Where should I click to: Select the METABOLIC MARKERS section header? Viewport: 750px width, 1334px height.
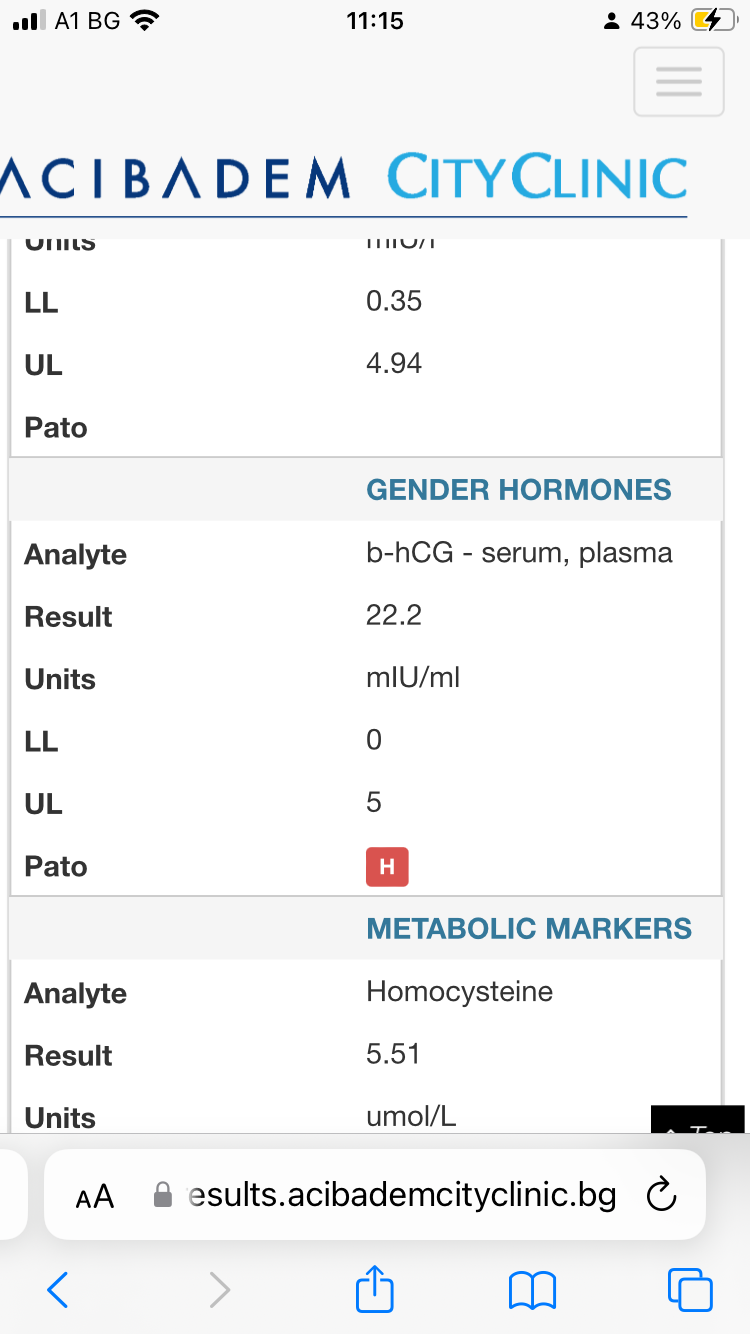coord(529,928)
